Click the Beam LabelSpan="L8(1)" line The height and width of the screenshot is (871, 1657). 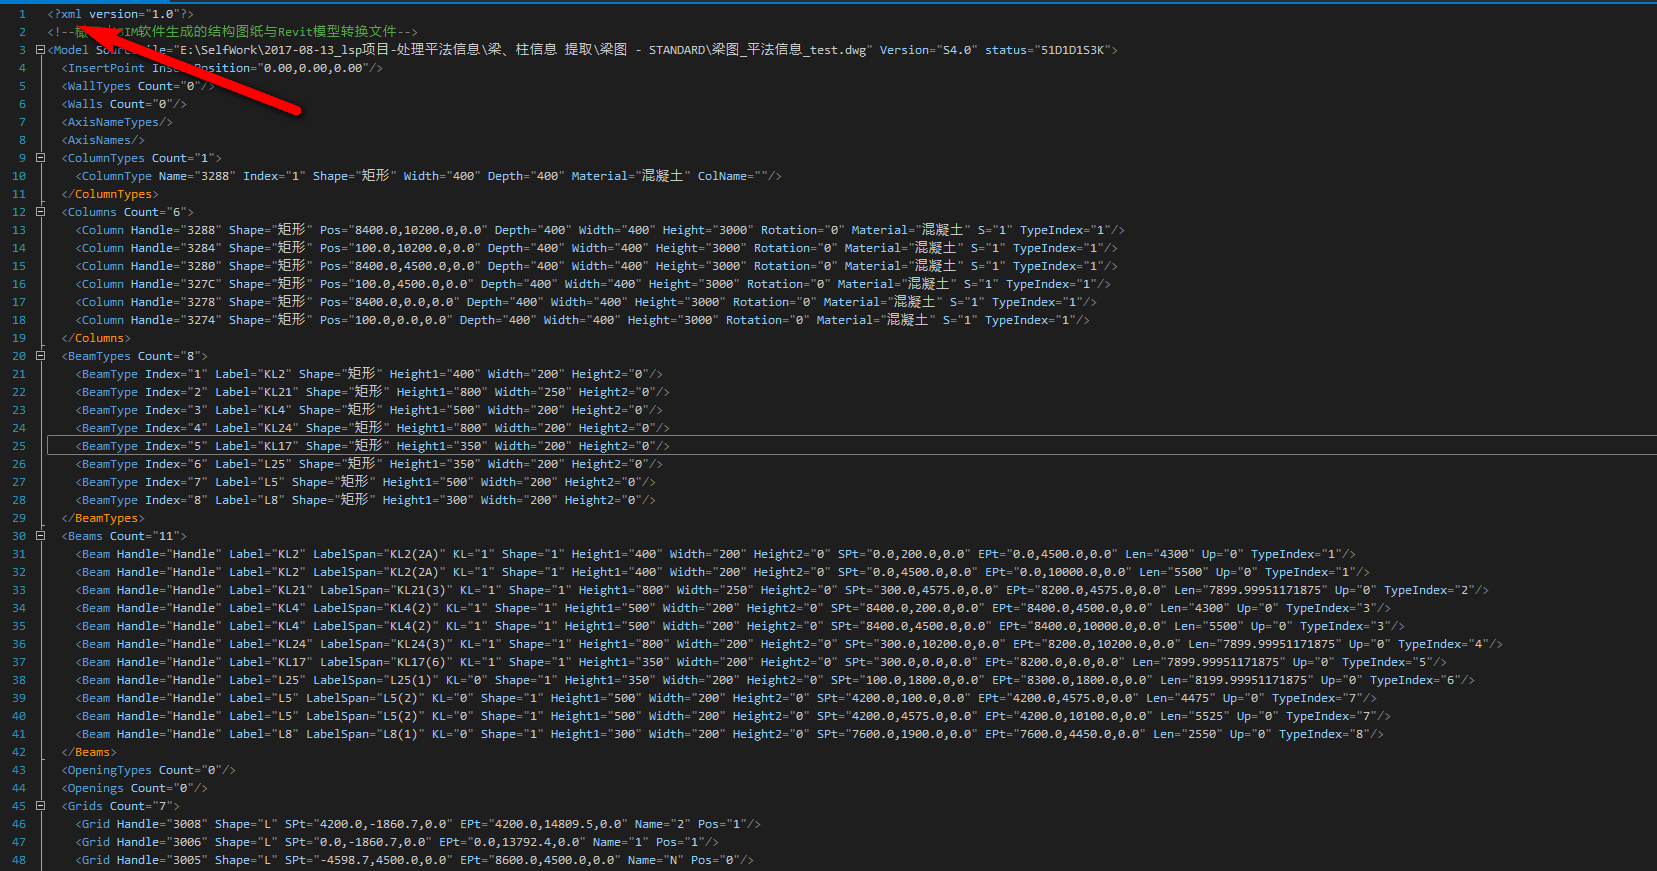729,734
